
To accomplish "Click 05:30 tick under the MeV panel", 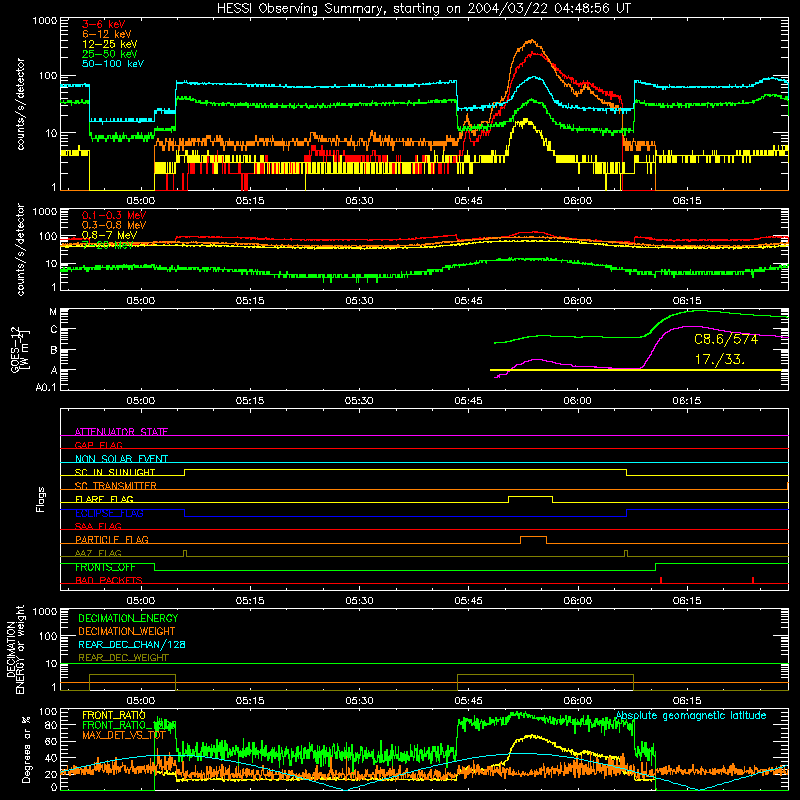I will 359,301.
